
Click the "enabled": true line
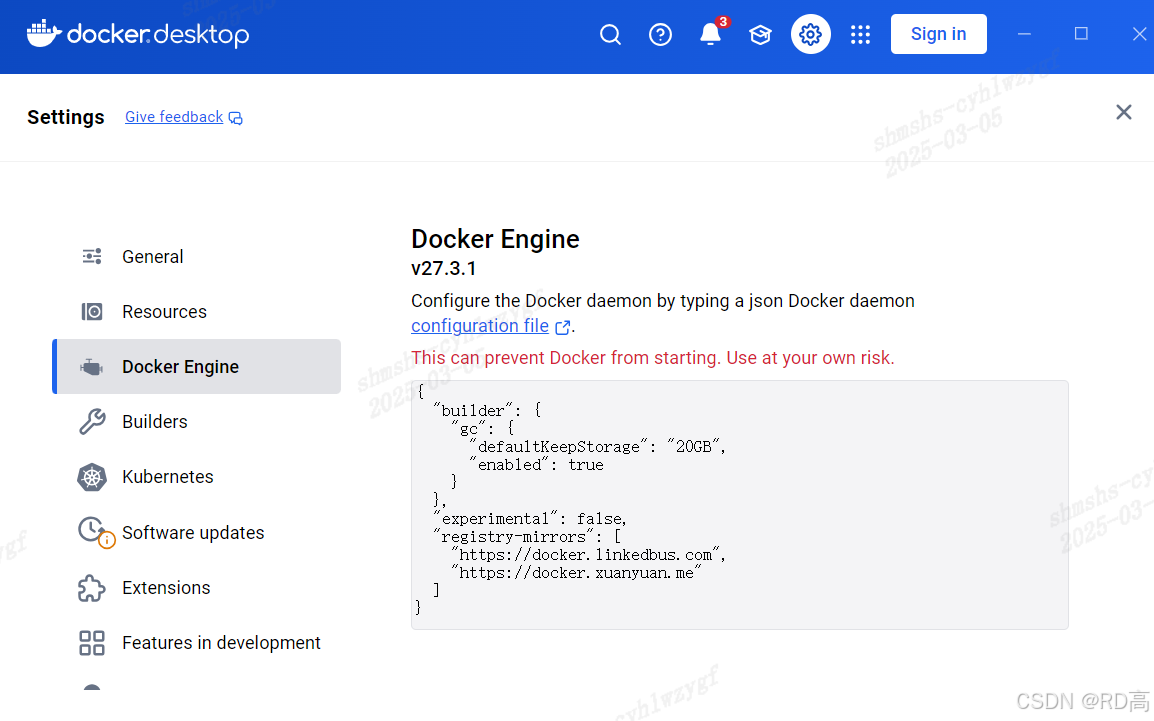tap(536, 465)
